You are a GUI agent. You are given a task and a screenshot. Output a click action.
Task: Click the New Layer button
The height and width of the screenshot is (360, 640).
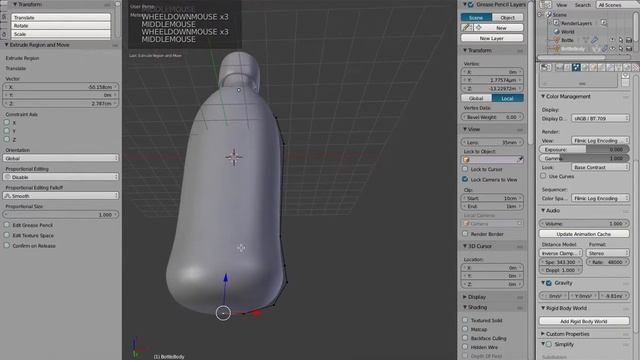click(x=492, y=38)
